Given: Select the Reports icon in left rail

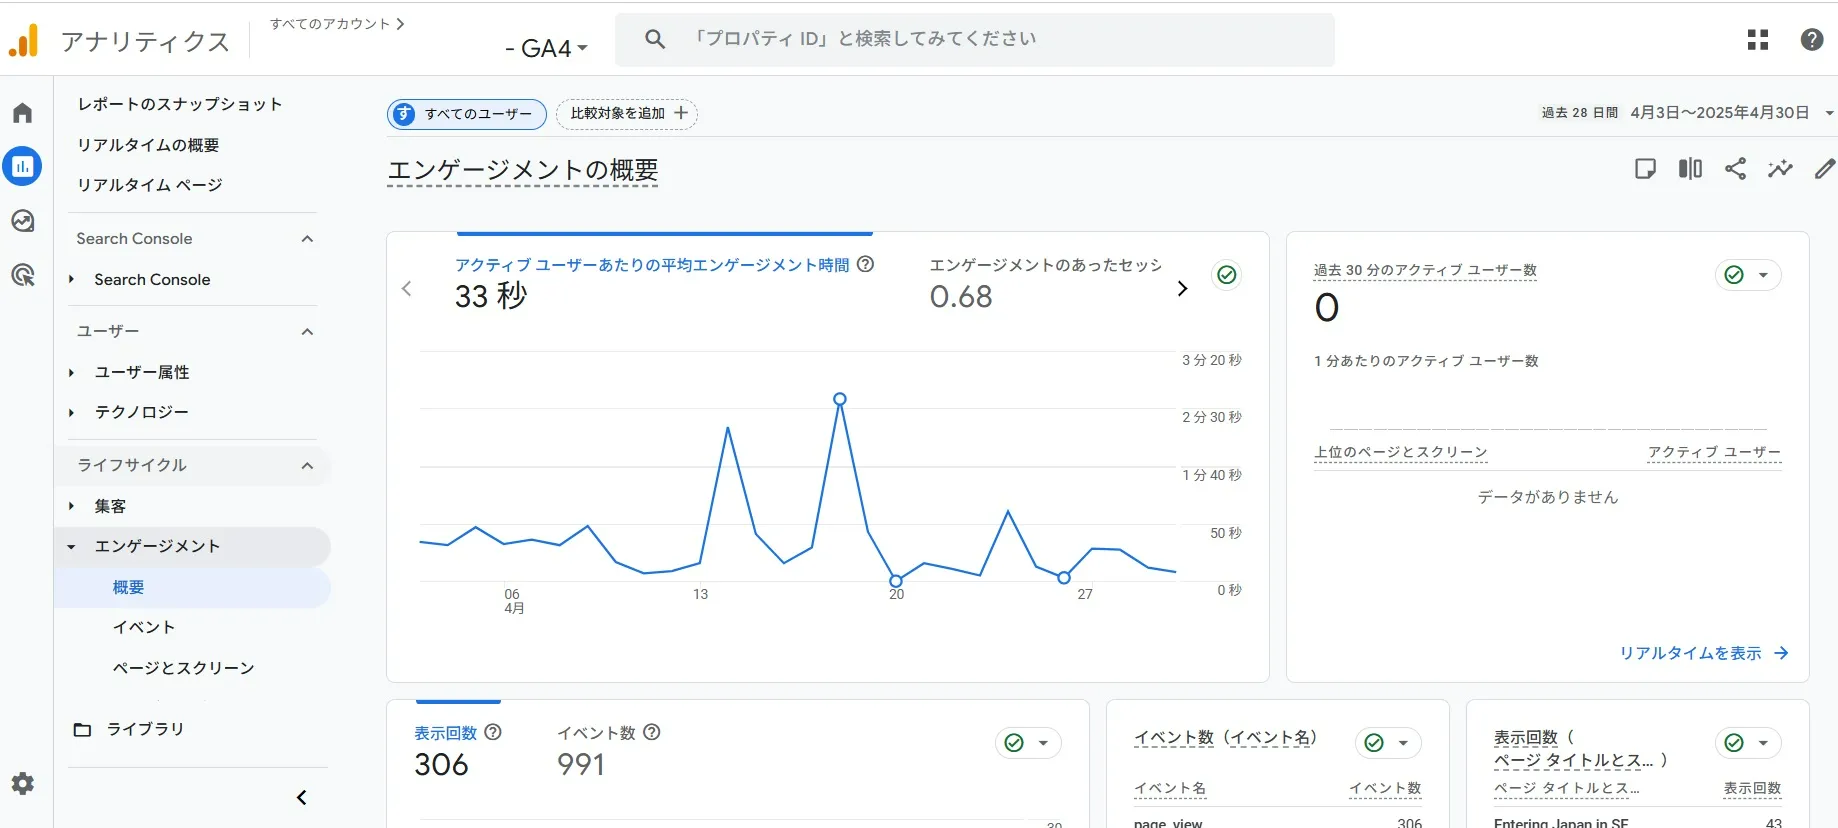Looking at the screenshot, I should tap(22, 166).
